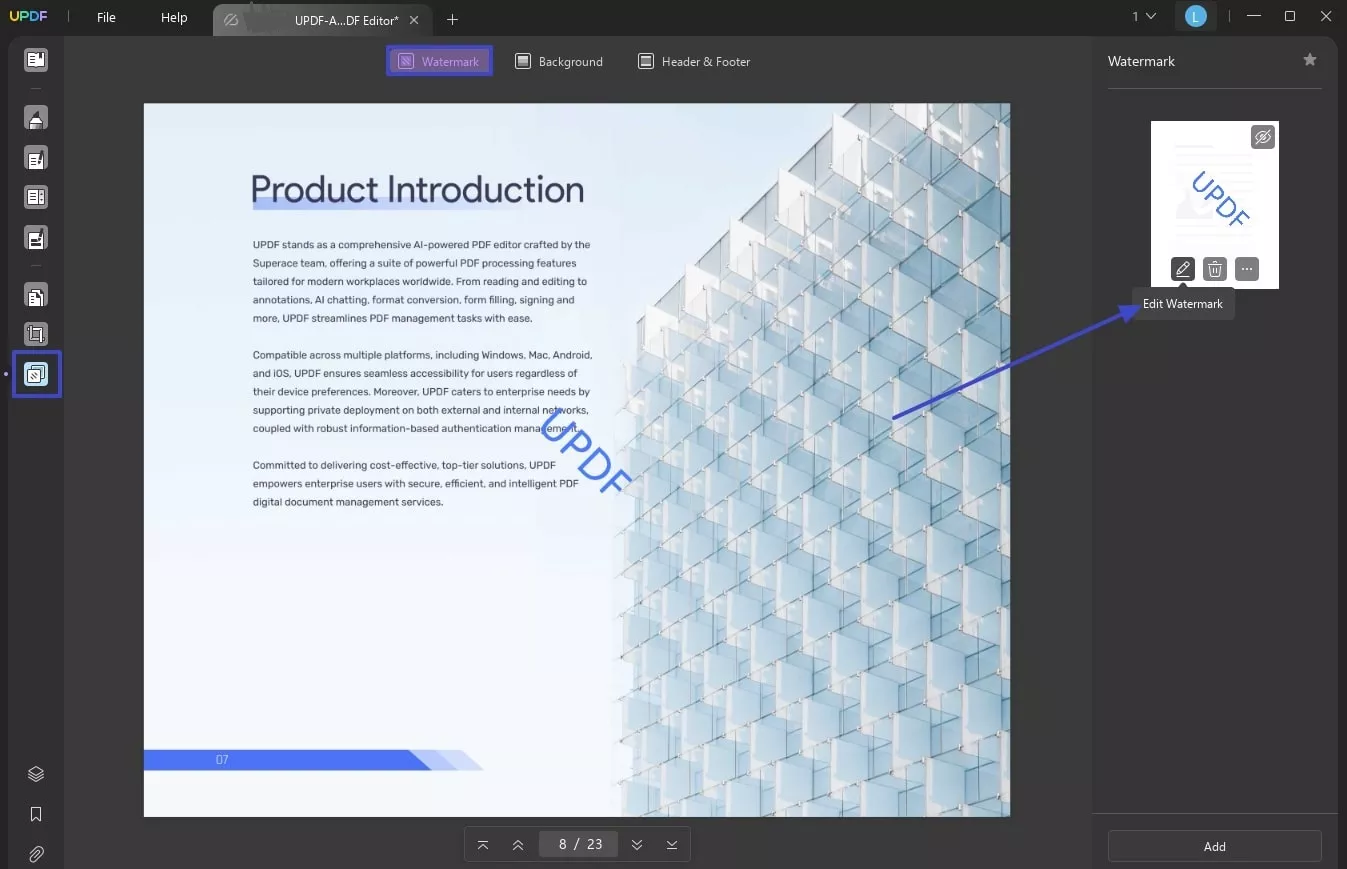
Task: Select the UPDF watermark thumbnail
Action: click(x=1215, y=205)
